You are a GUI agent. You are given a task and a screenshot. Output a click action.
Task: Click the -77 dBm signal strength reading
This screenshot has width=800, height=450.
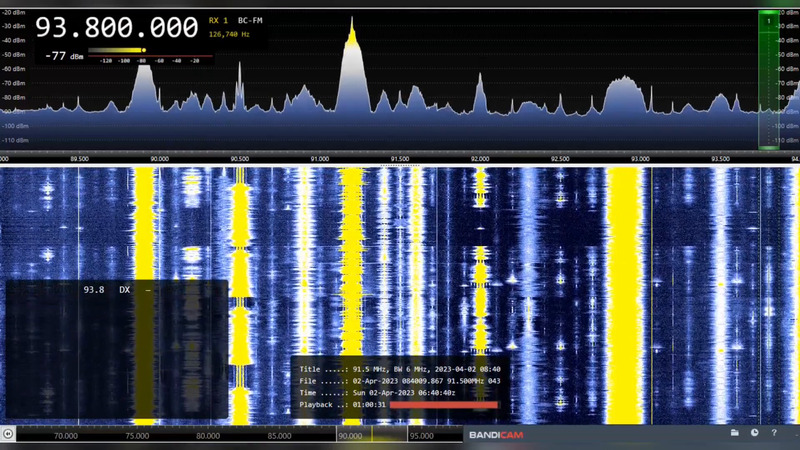click(64, 56)
